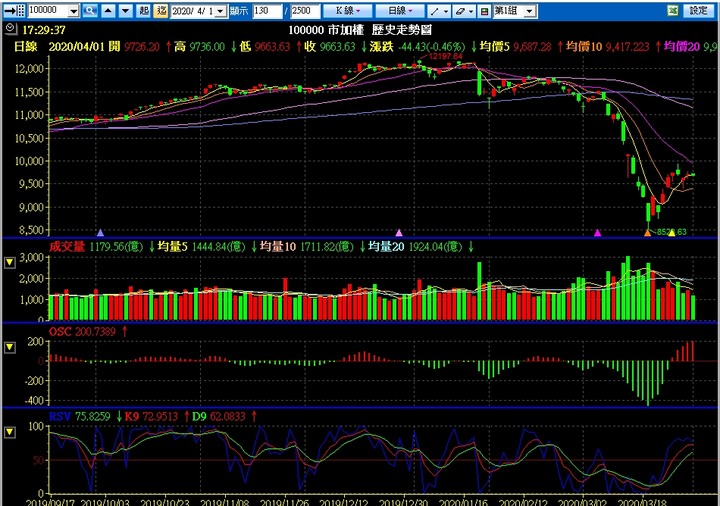The height and width of the screenshot is (506, 720).
Task: Click the chart layout panel icon
Action: [x=484, y=11]
